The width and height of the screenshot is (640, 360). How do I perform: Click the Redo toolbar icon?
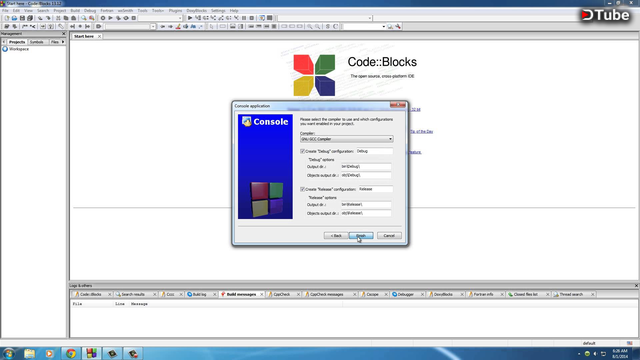[48, 18]
